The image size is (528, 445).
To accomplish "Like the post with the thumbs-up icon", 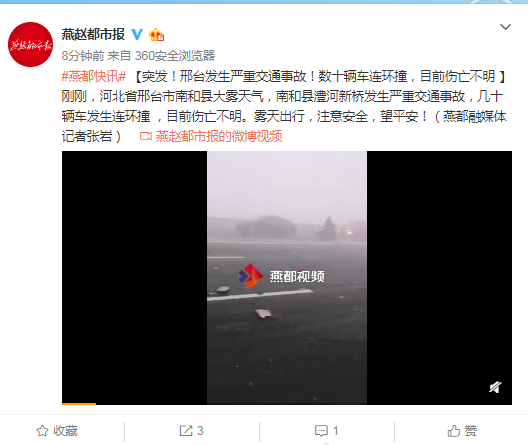I will [x=454, y=431].
